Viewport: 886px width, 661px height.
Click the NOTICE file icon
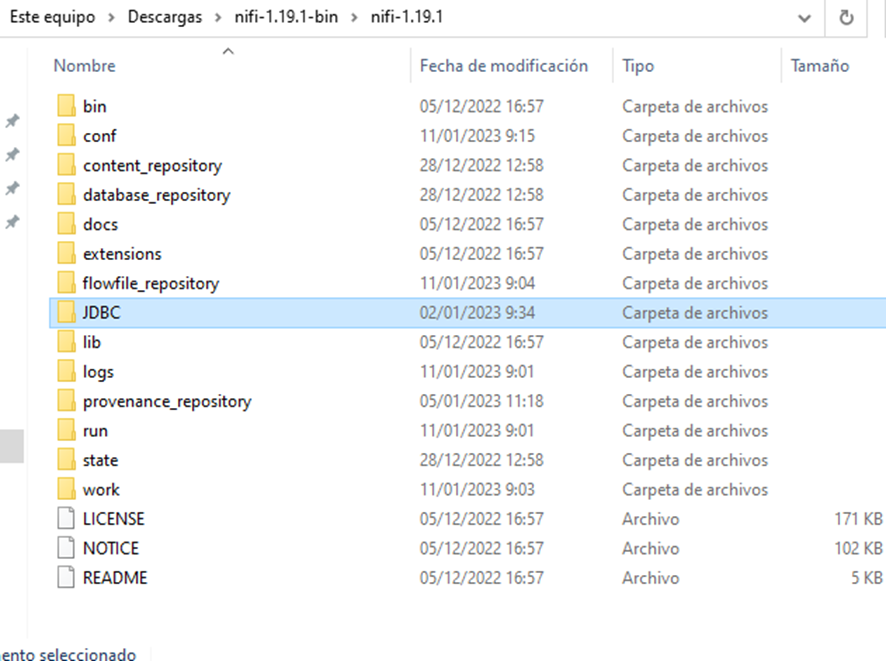[66, 547]
